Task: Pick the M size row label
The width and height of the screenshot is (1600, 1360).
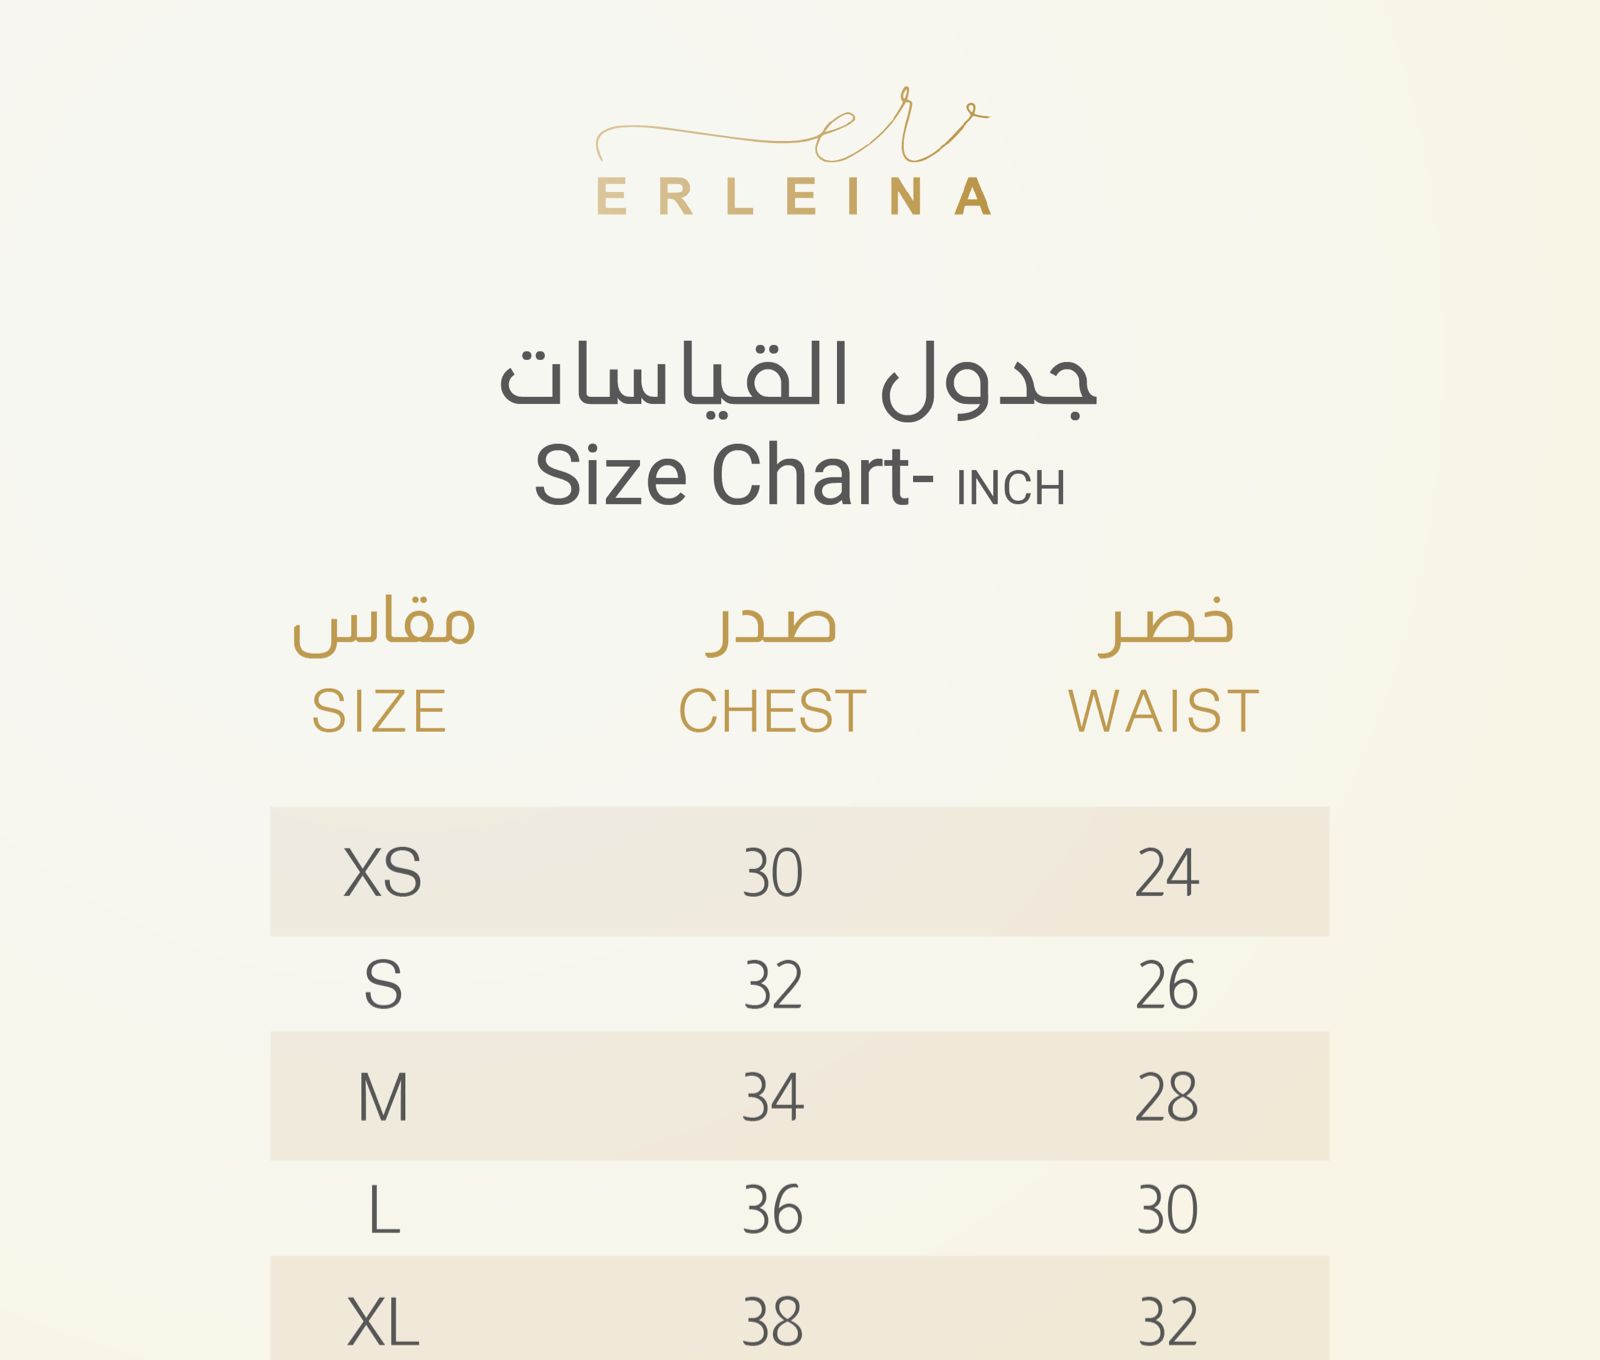Action: [383, 1097]
